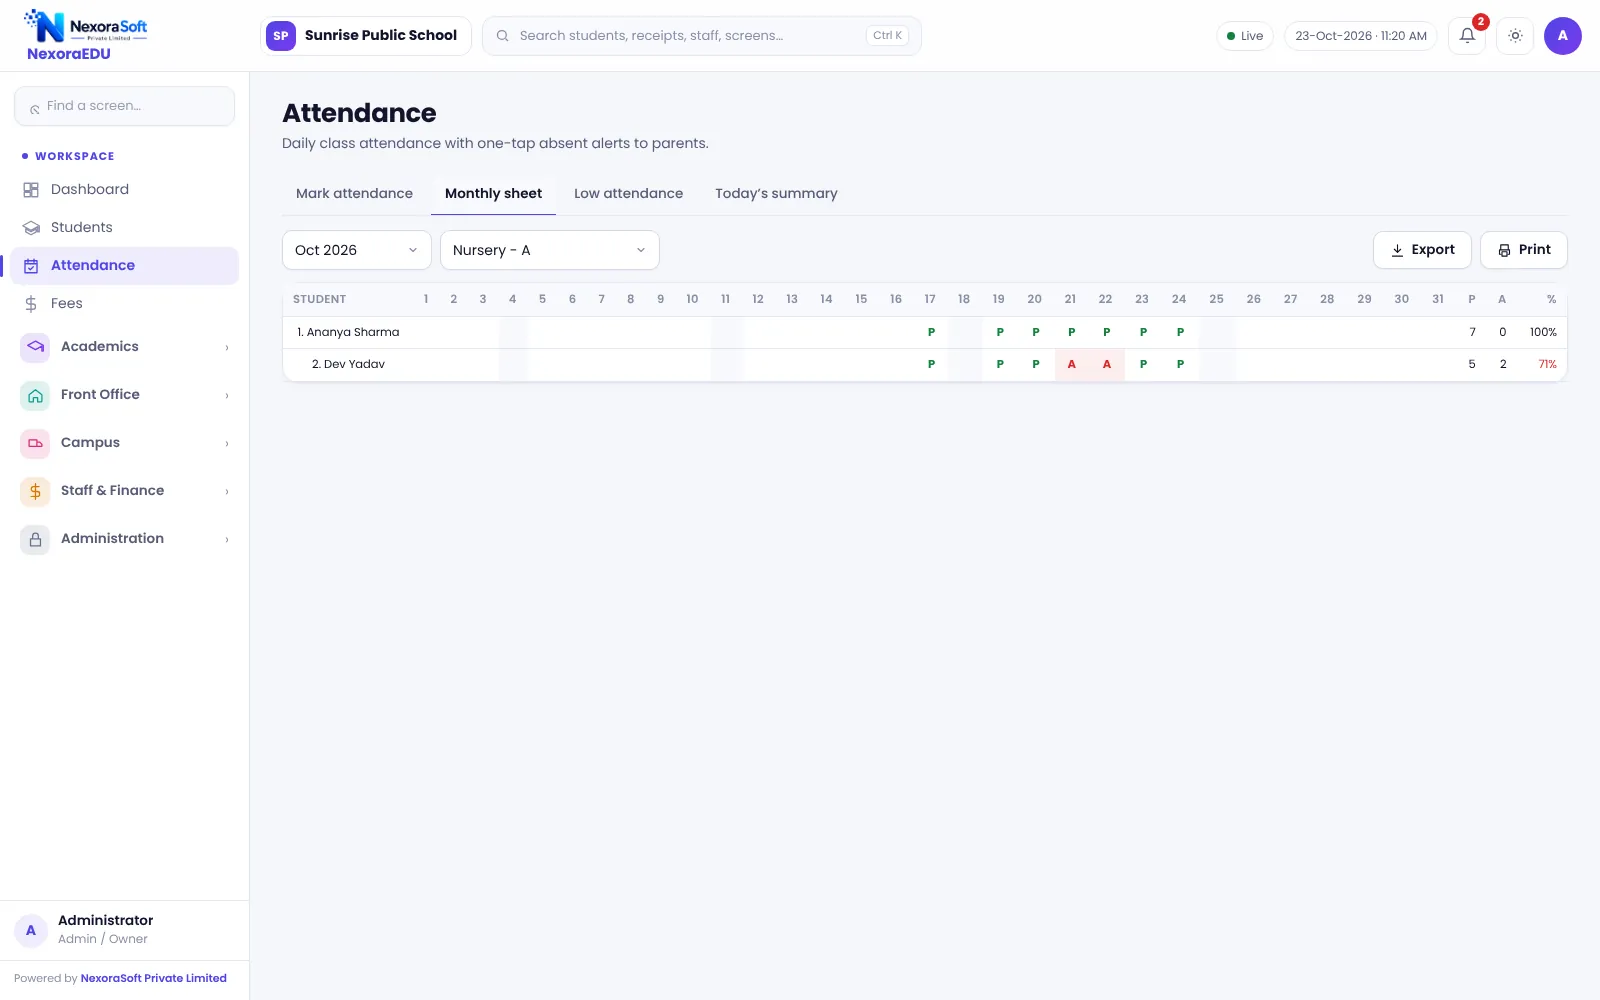Open the Nursery - A class dropdown

[550, 250]
